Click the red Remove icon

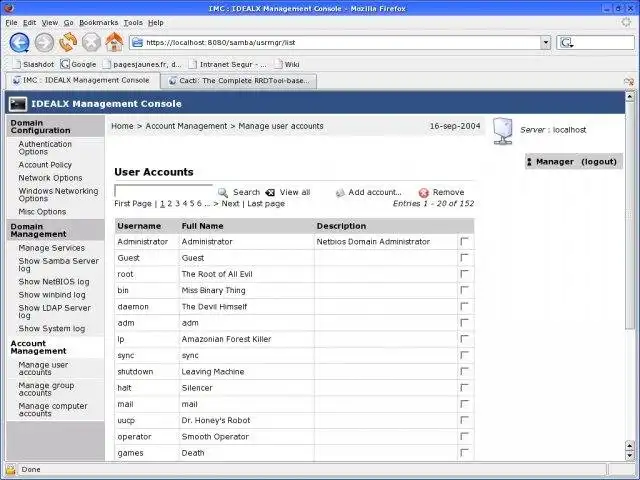424,193
